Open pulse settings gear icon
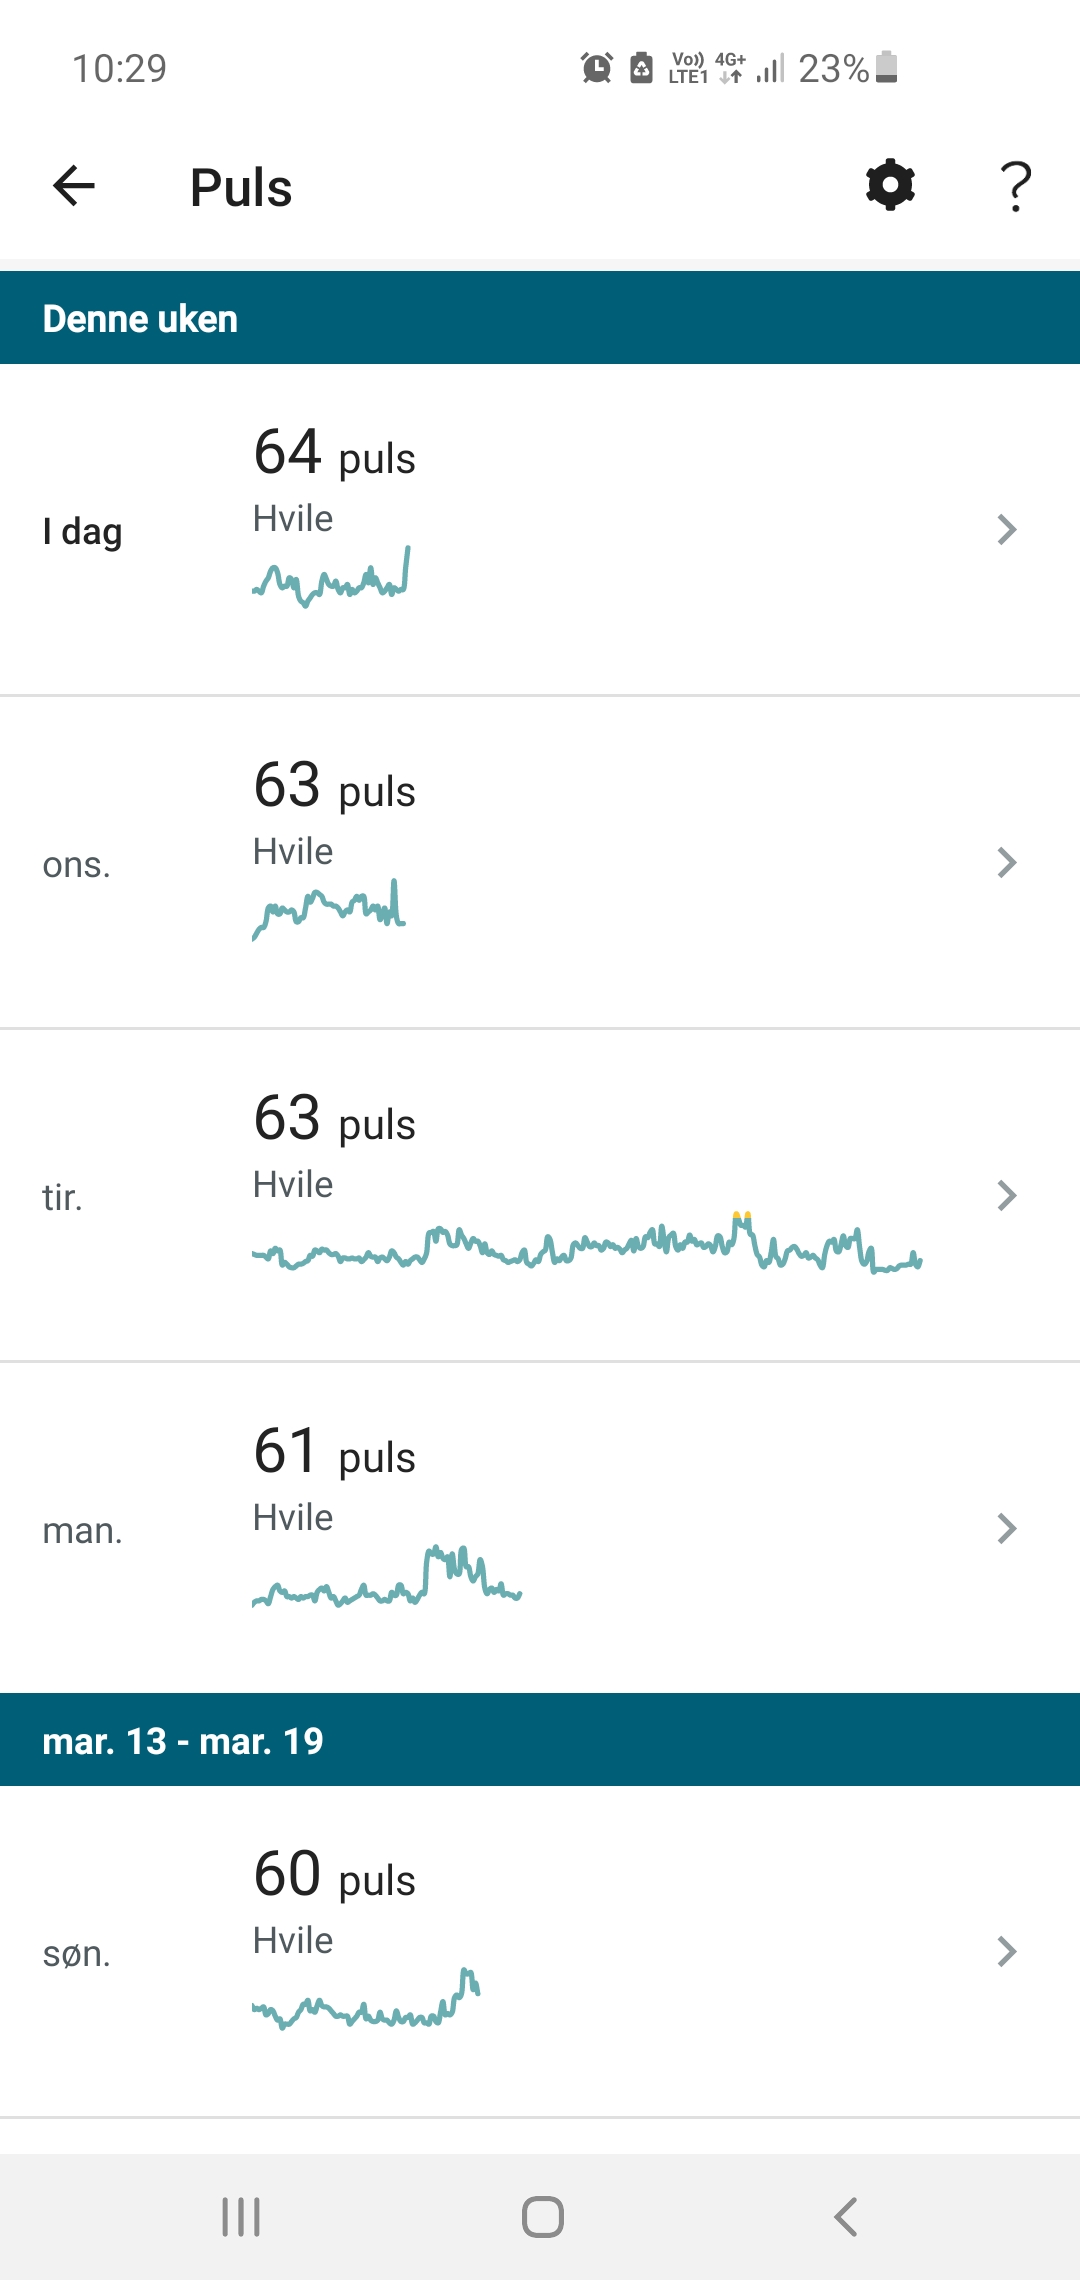1080x2280 pixels. 890,186
